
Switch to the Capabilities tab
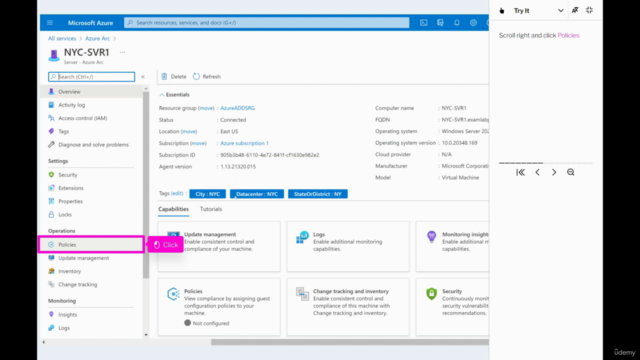point(173,209)
